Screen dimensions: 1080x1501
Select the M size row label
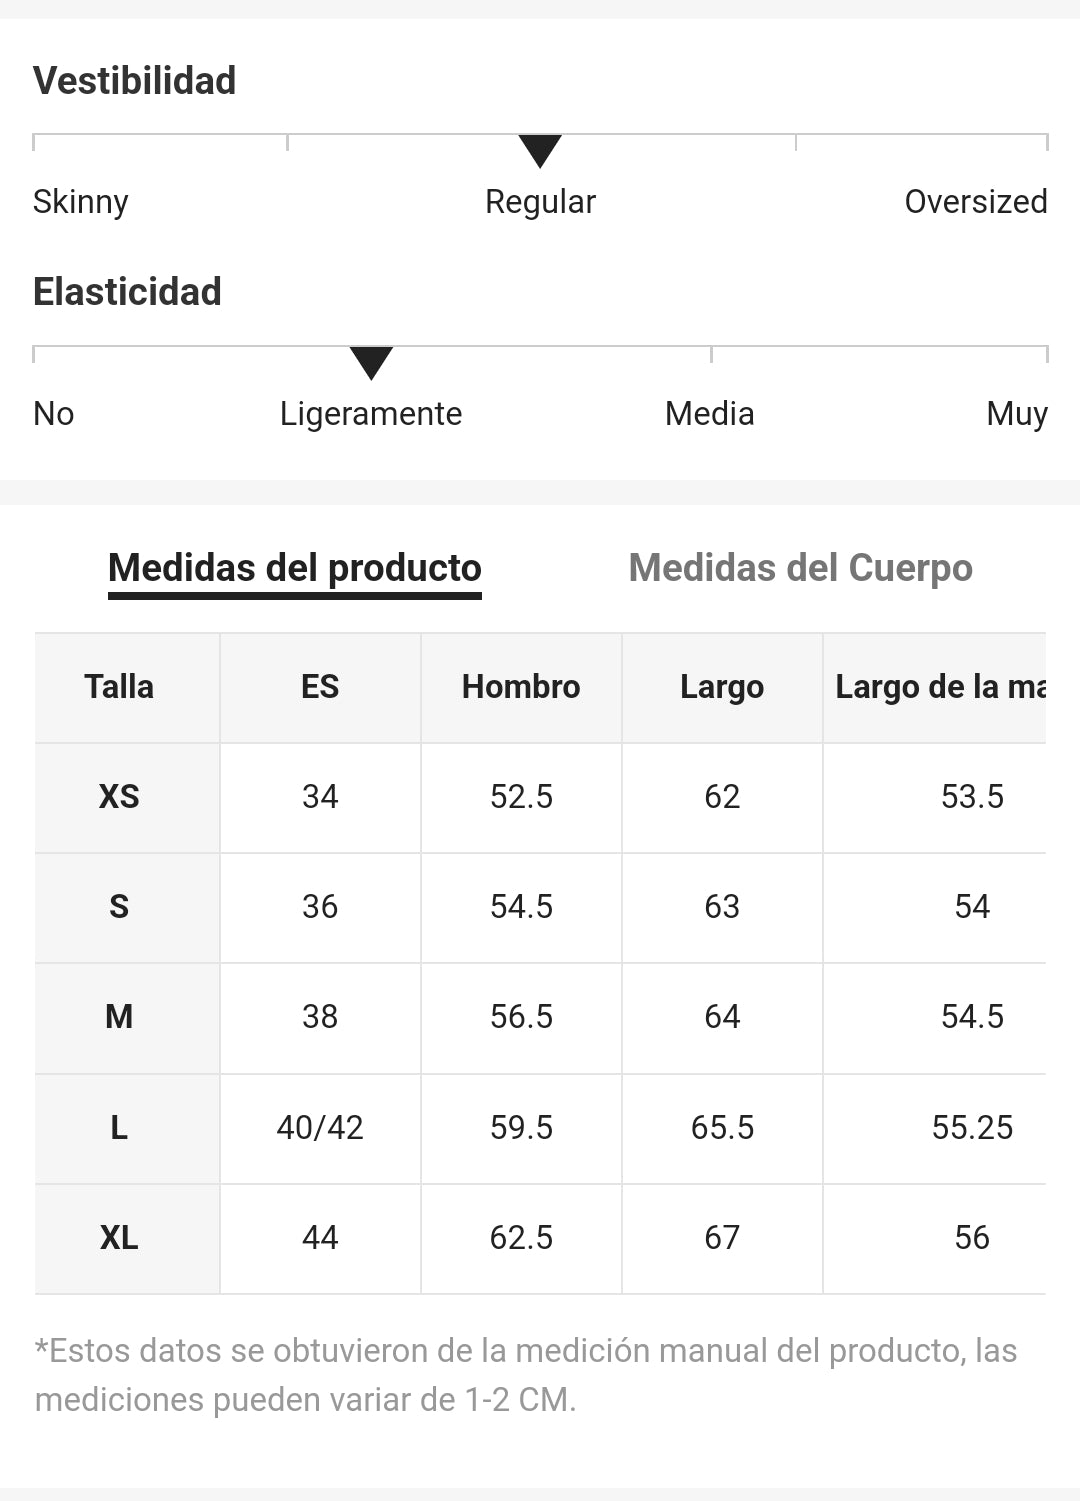point(119,1017)
